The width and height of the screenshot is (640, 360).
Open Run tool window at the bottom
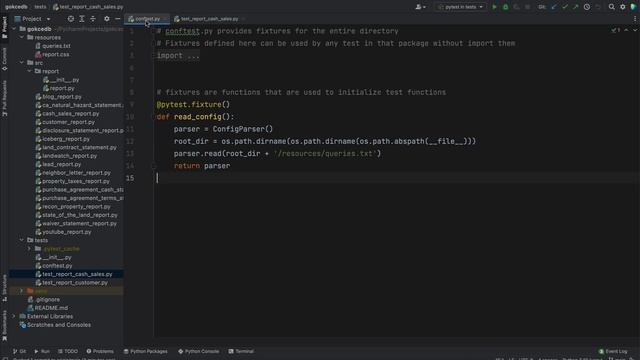point(42,351)
